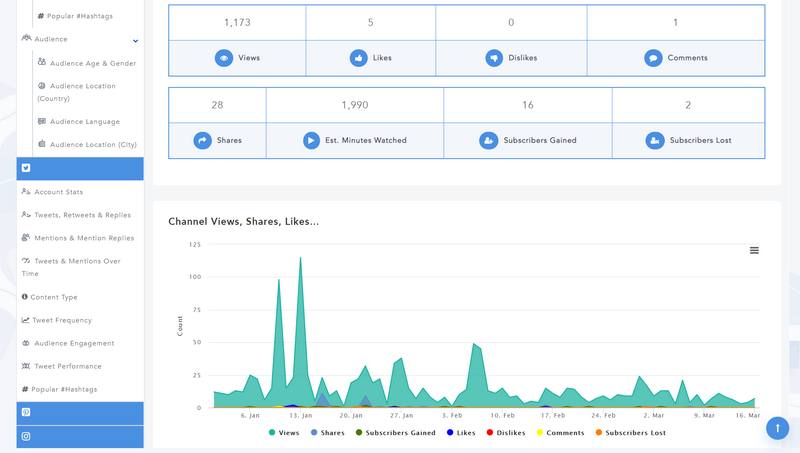Click the 1,173 views count
The height and width of the screenshot is (453, 800).
pos(237,22)
